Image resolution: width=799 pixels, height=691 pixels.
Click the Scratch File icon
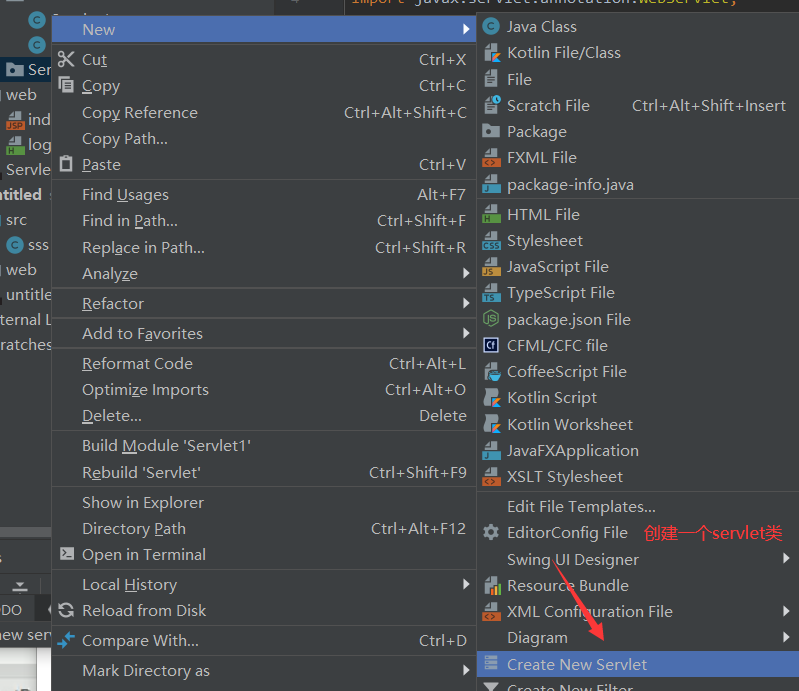[x=491, y=105]
